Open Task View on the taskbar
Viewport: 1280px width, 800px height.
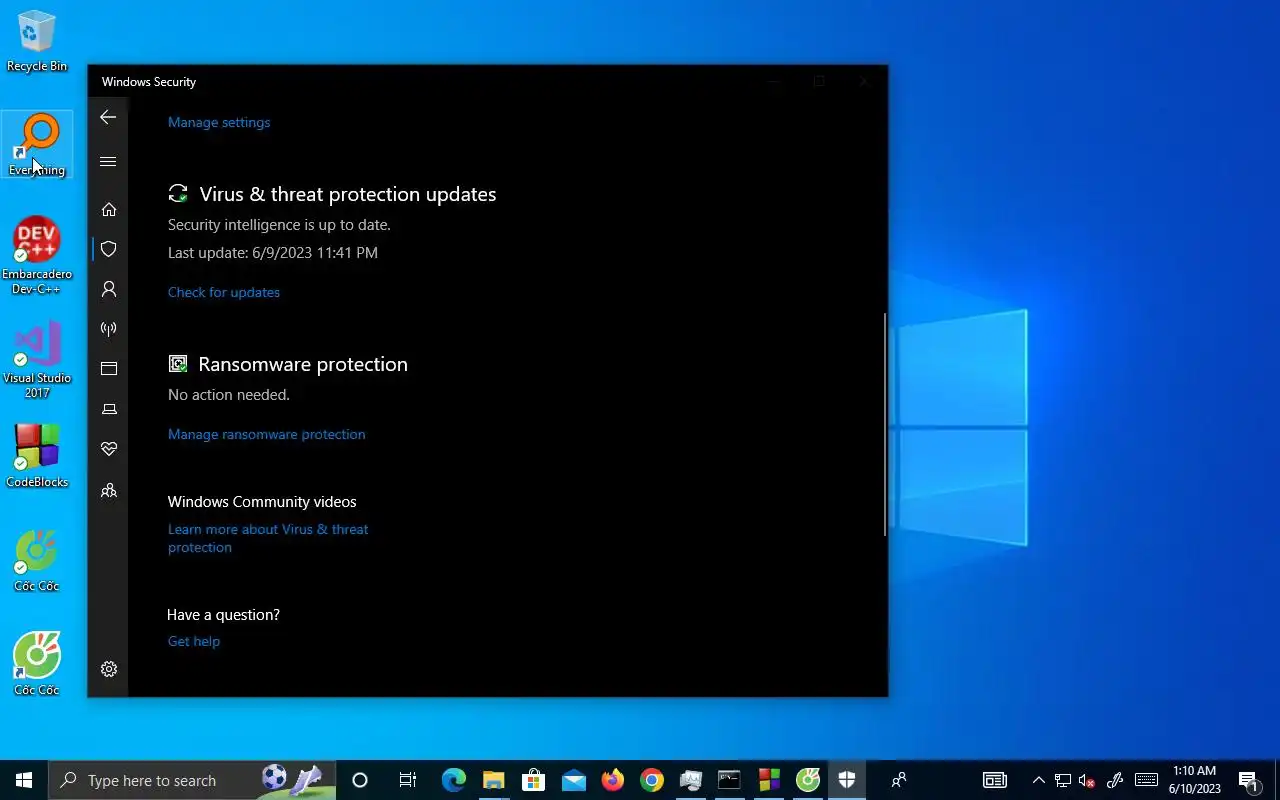point(407,780)
